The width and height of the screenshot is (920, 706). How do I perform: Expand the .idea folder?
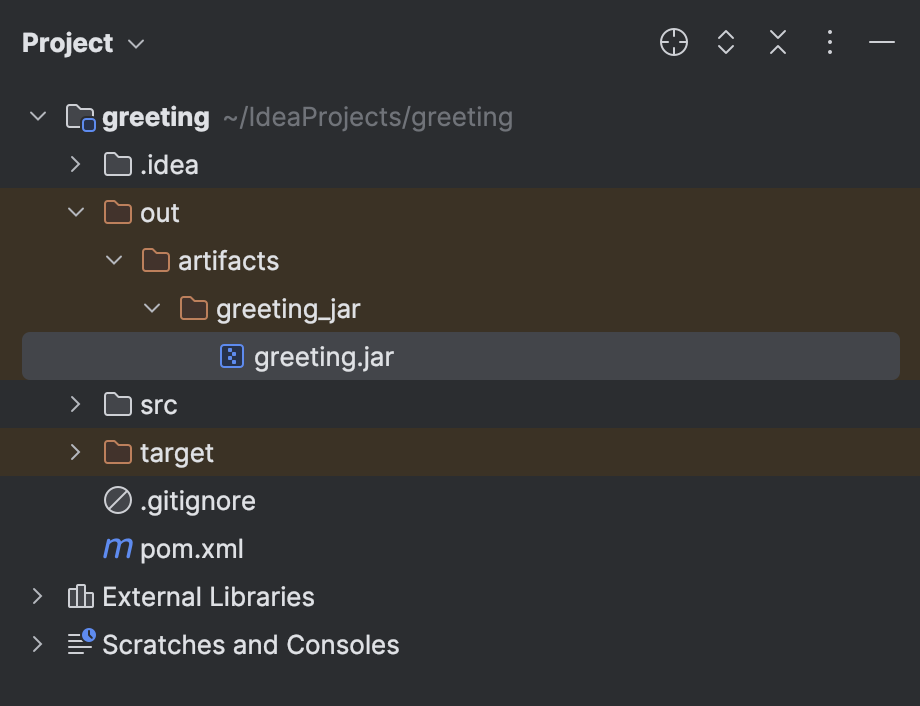pos(75,164)
